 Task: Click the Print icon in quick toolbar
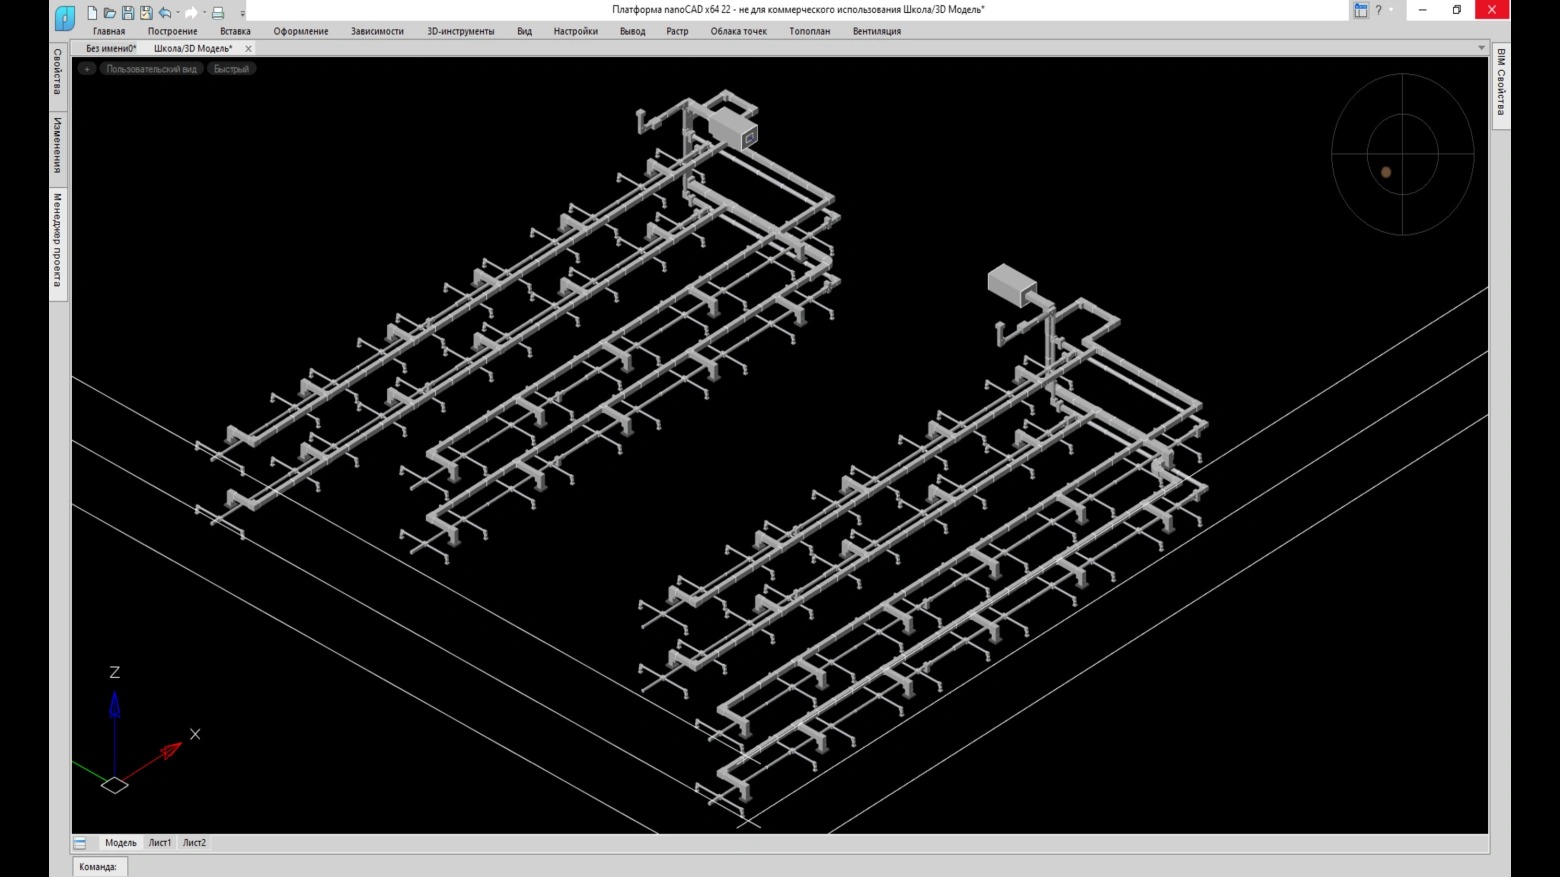click(217, 13)
